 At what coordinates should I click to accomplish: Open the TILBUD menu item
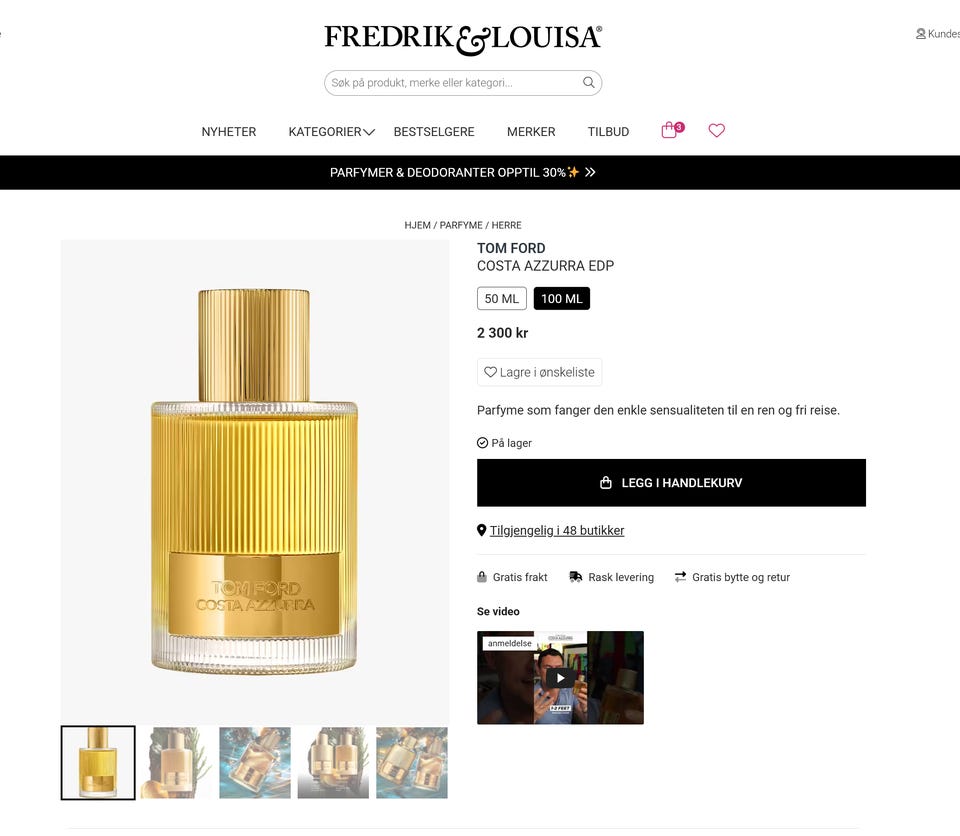point(608,132)
